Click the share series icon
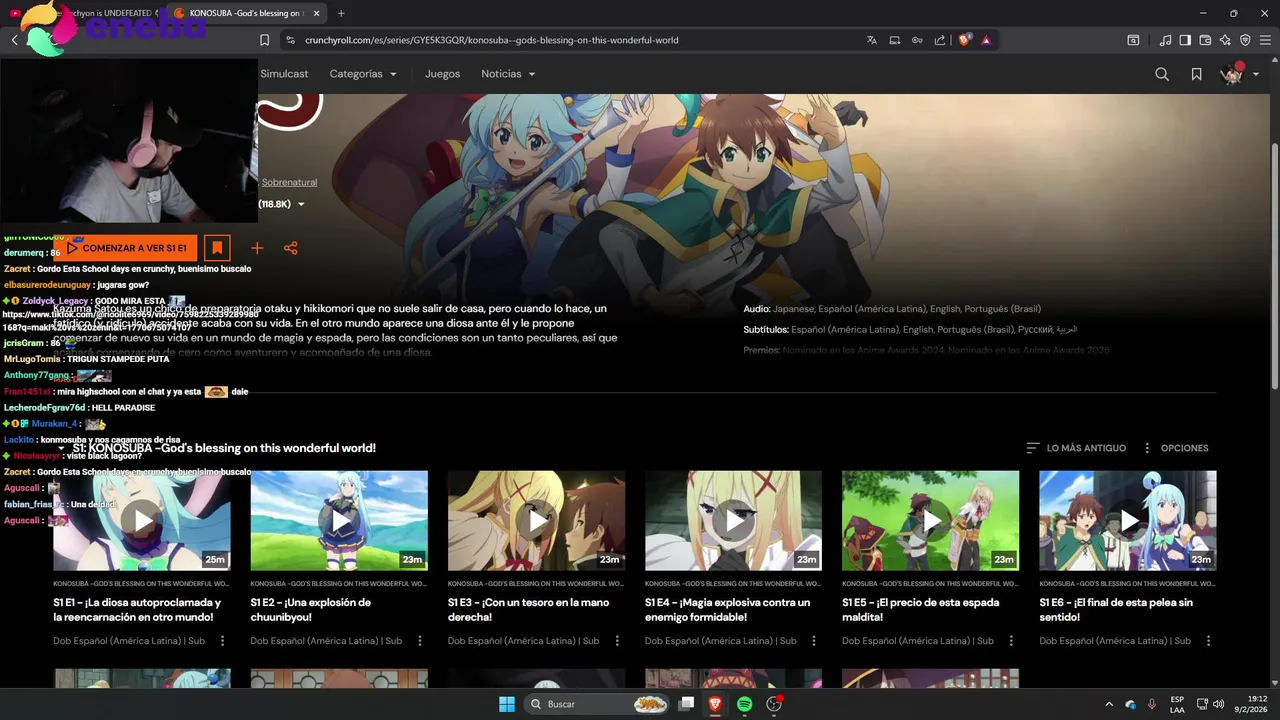The image size is (1280, 720). pos(290,248)
